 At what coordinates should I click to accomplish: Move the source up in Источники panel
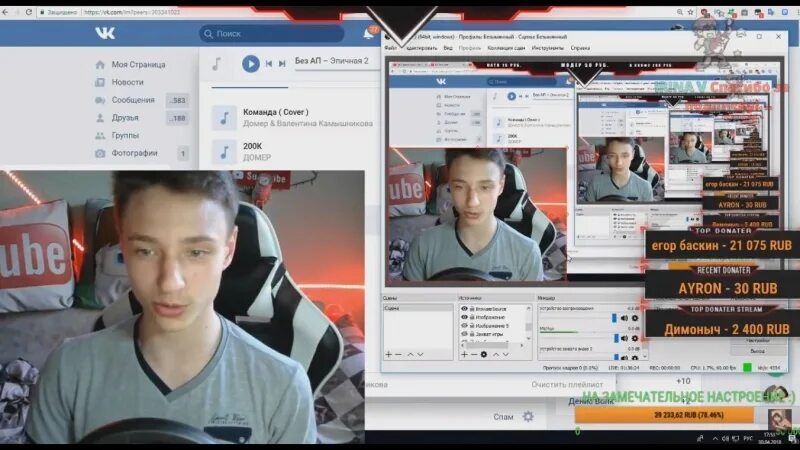click(x=496, y=354)
